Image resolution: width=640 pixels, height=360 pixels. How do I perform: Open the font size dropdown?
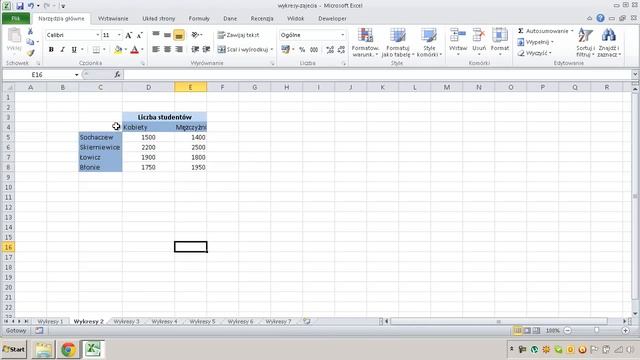click(x=119, y=35)
